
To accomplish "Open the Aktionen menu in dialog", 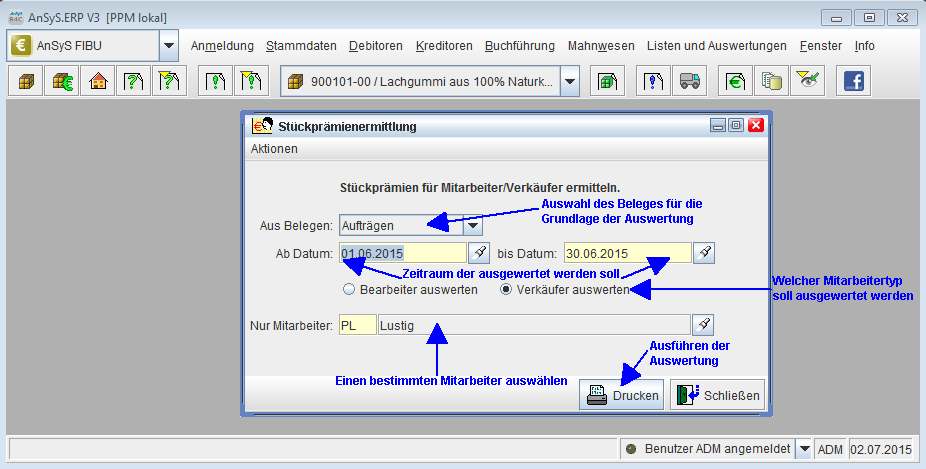I will (x=274, y=149).
